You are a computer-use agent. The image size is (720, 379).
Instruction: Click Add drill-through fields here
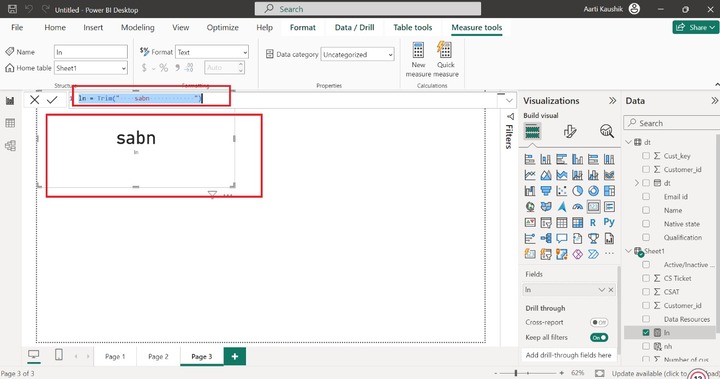click(x=568, y=355)
